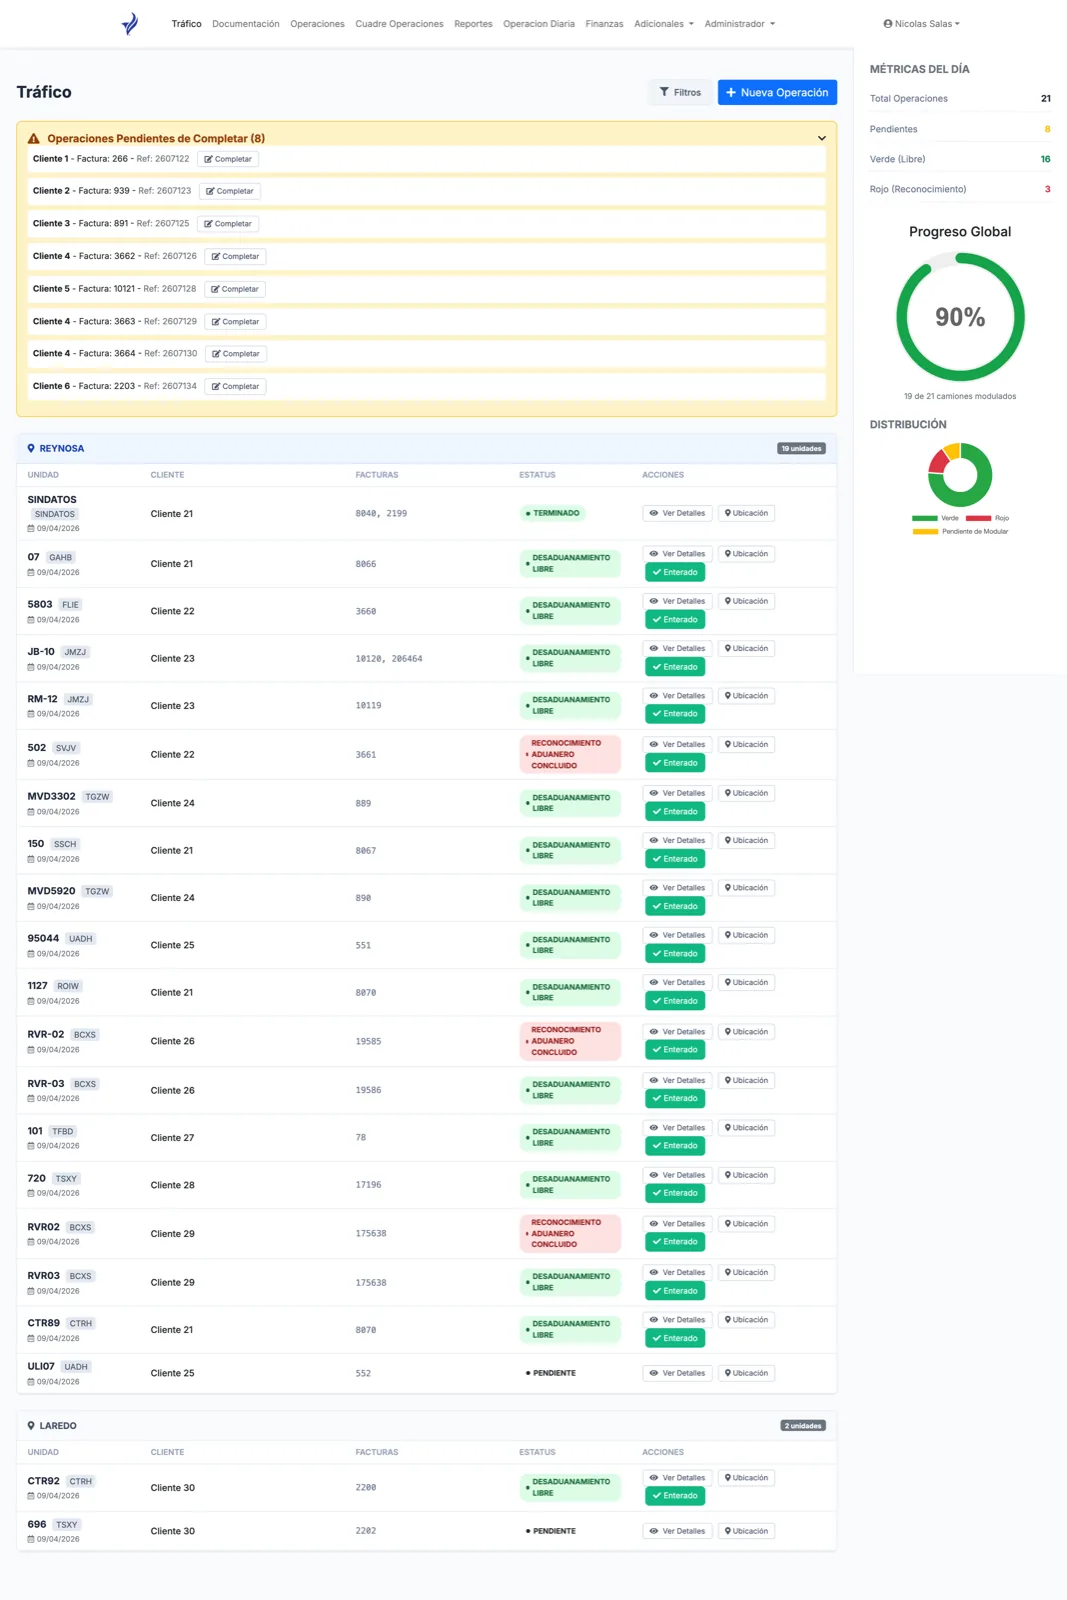This screenshot has width=1067, height=1600.
Task: Go to Documentación page
Action: click(x=246, y=24)
